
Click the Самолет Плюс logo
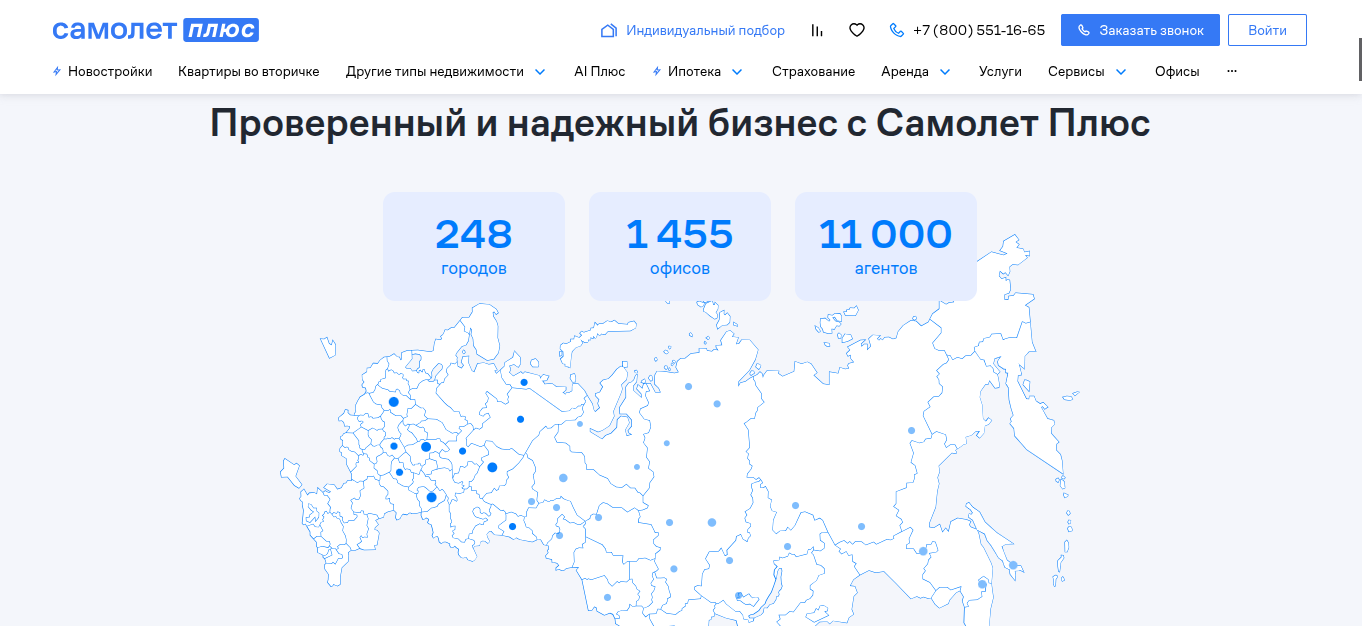click(x=155, y=30)
